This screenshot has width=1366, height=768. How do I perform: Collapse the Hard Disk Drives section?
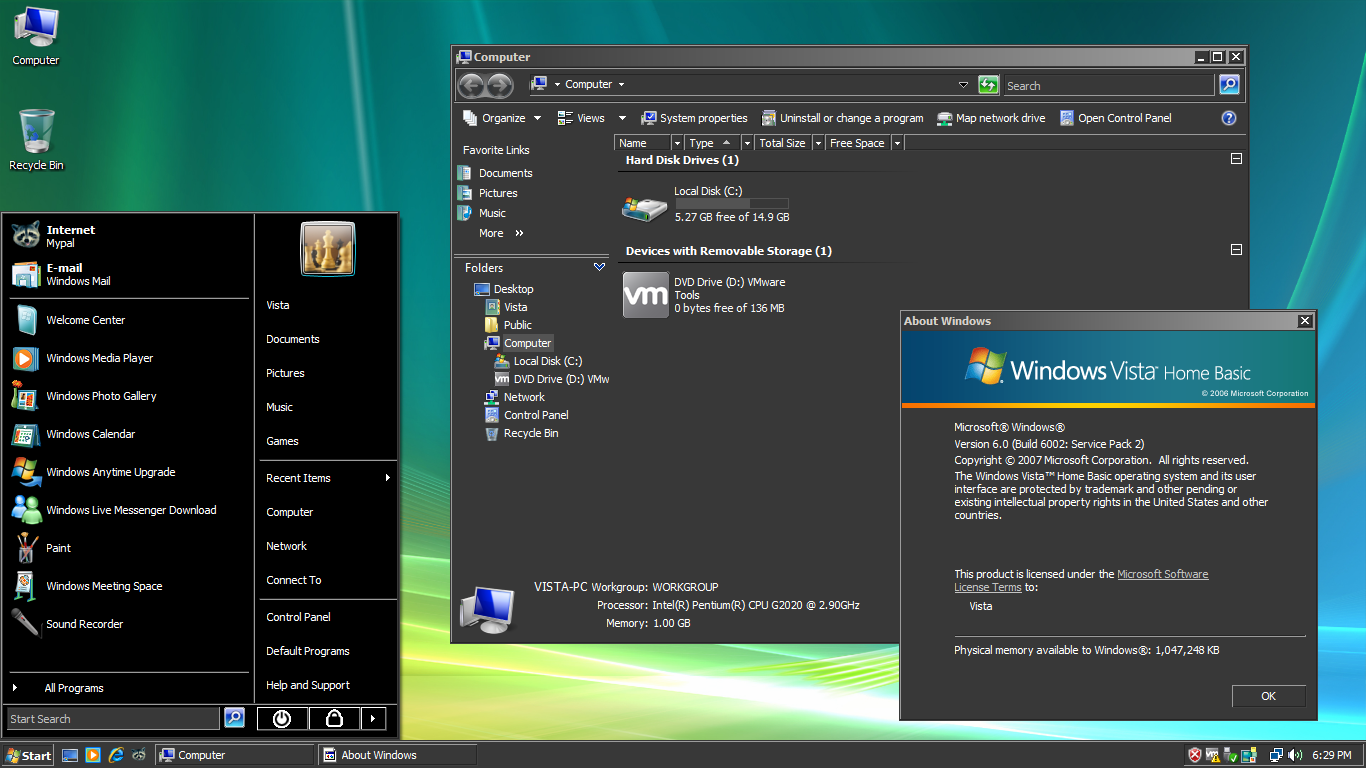(1236, 158)
